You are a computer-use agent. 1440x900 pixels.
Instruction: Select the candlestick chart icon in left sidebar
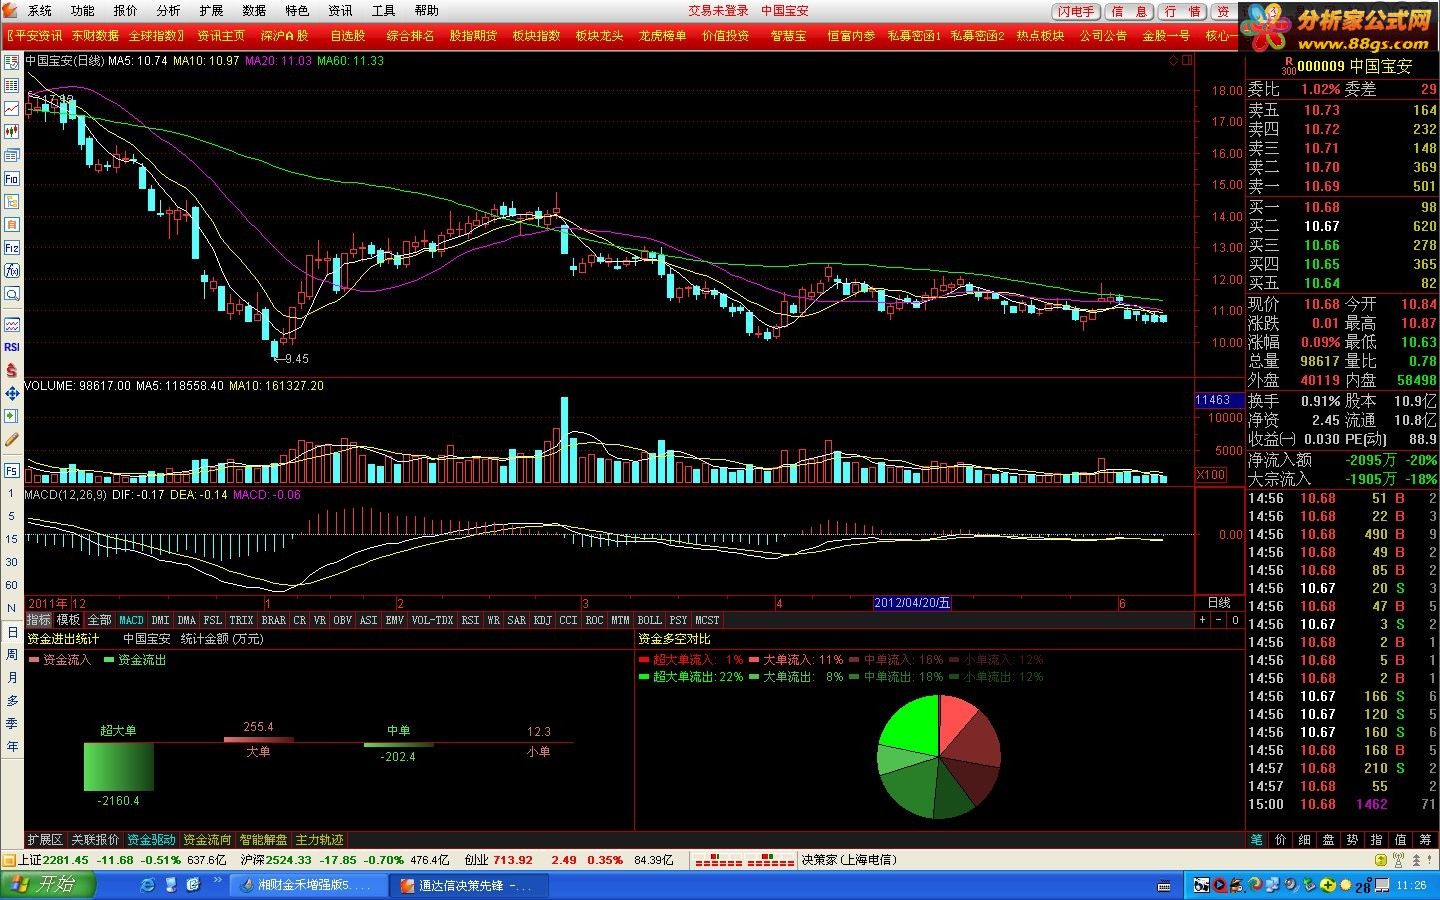pyautogui.click(x=12, y=131)
